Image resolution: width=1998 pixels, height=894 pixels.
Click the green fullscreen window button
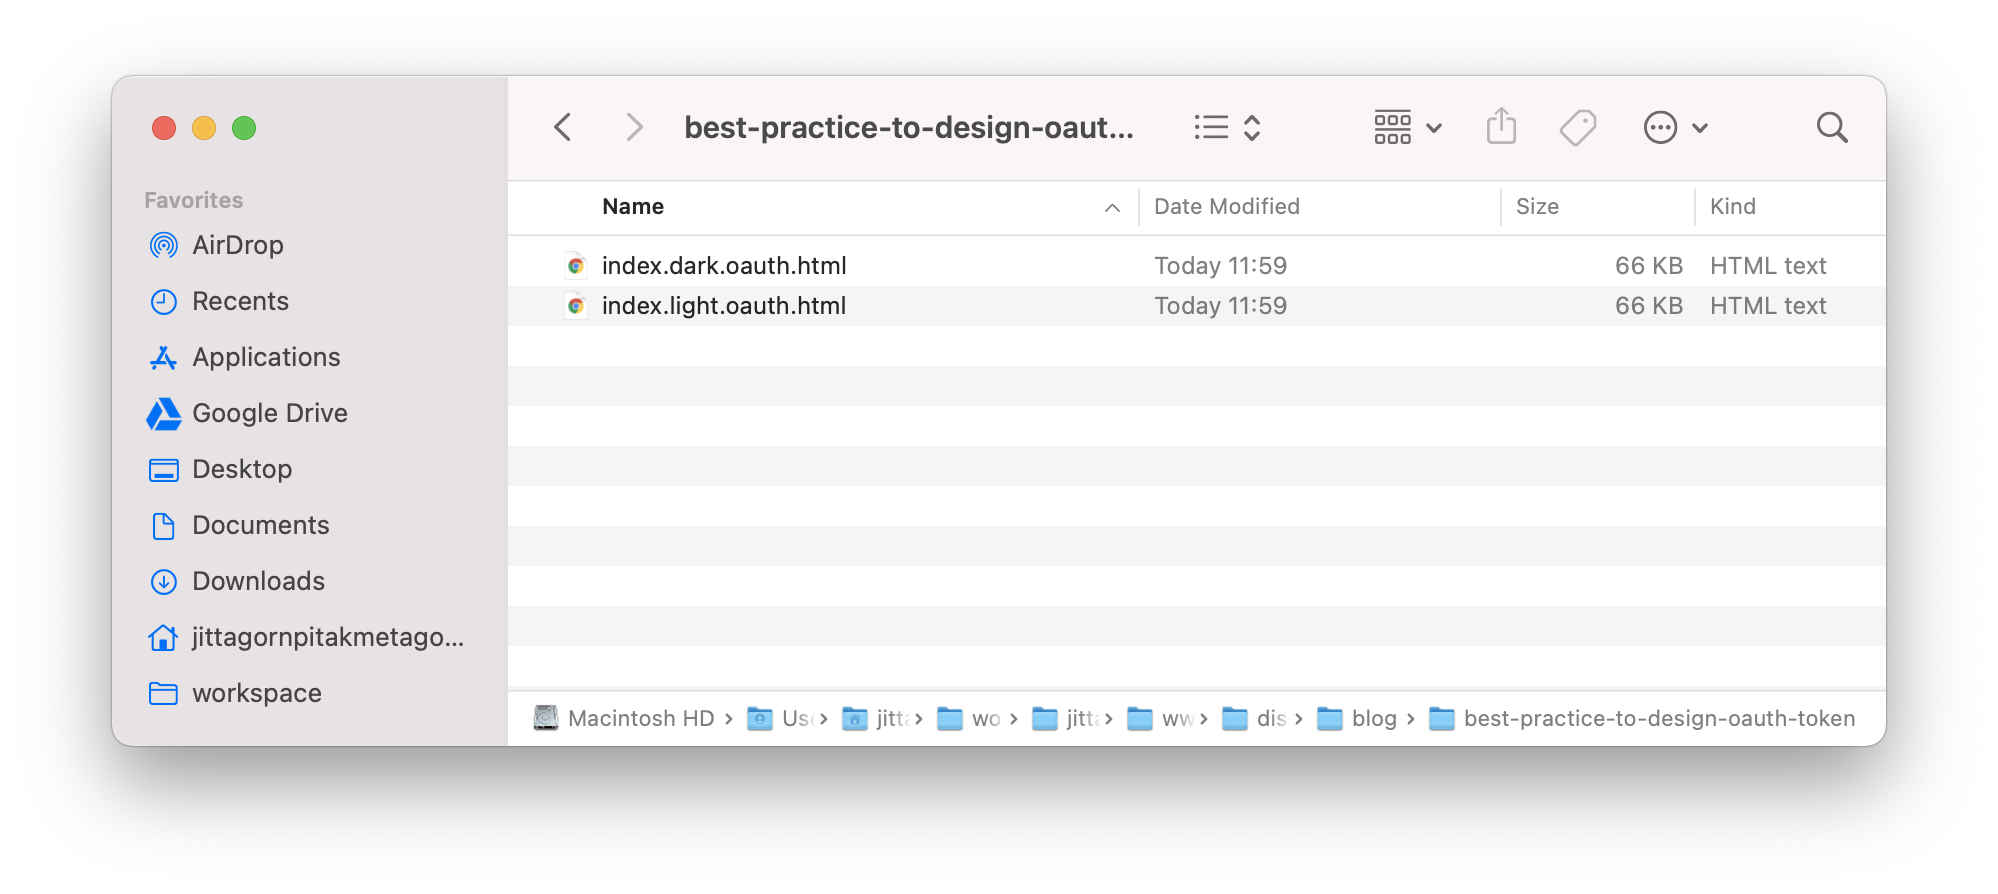click(244, 128)
